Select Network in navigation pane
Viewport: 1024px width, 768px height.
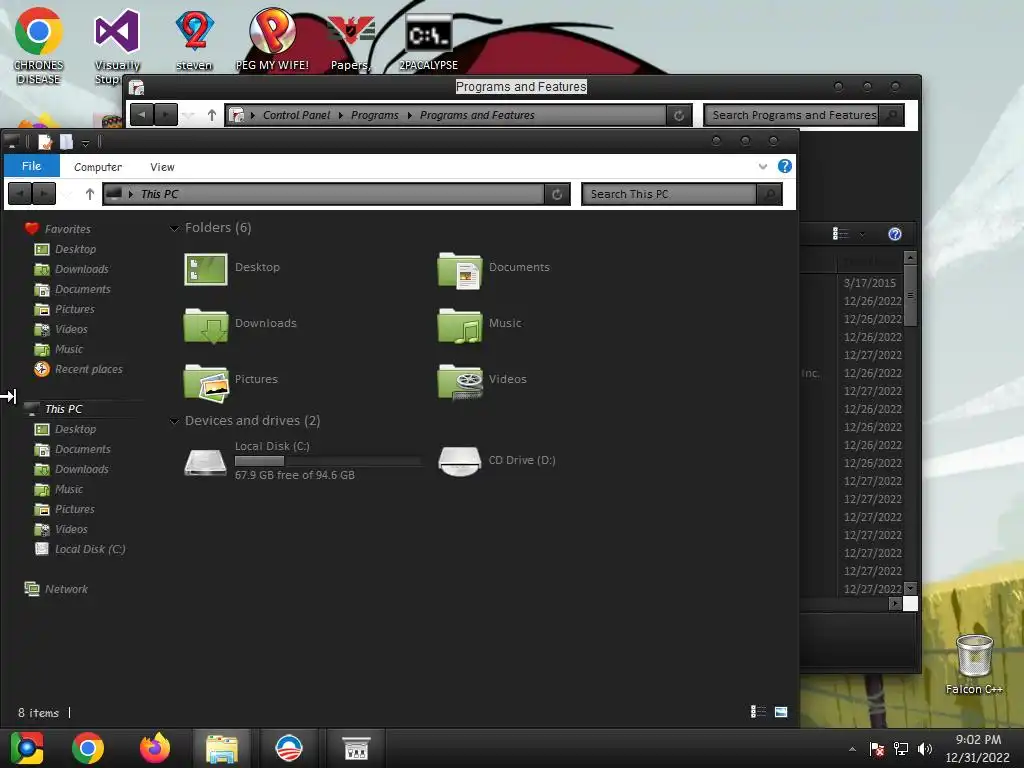tap(66, 589)
